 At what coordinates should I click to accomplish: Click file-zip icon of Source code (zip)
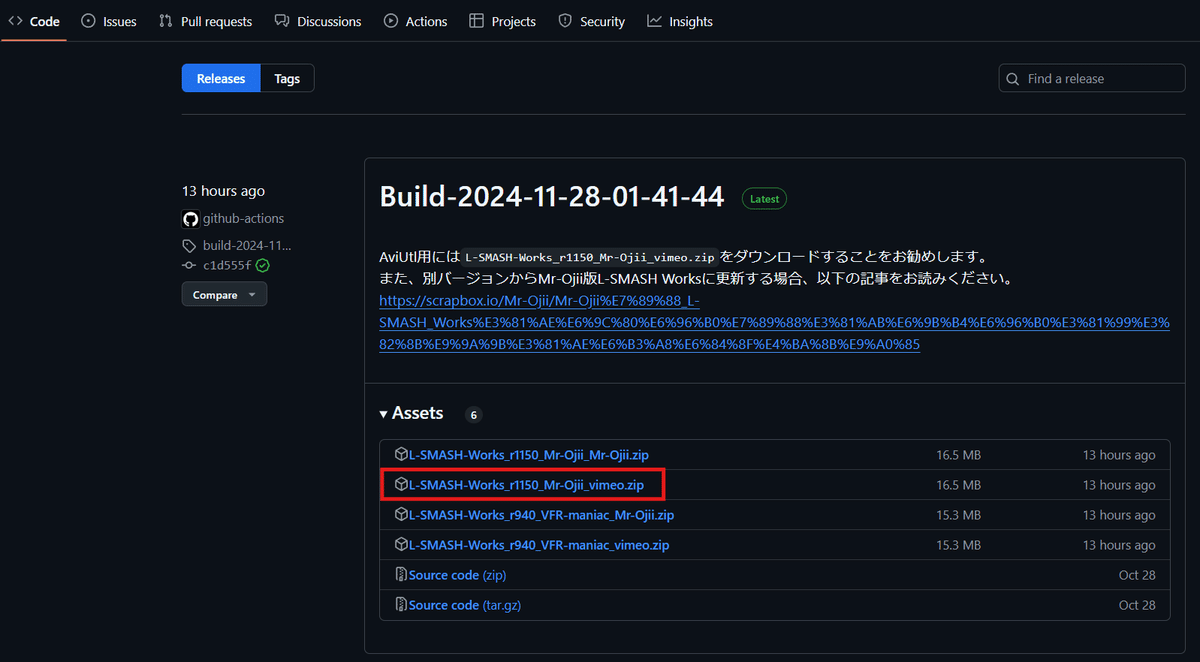(401, 575)
